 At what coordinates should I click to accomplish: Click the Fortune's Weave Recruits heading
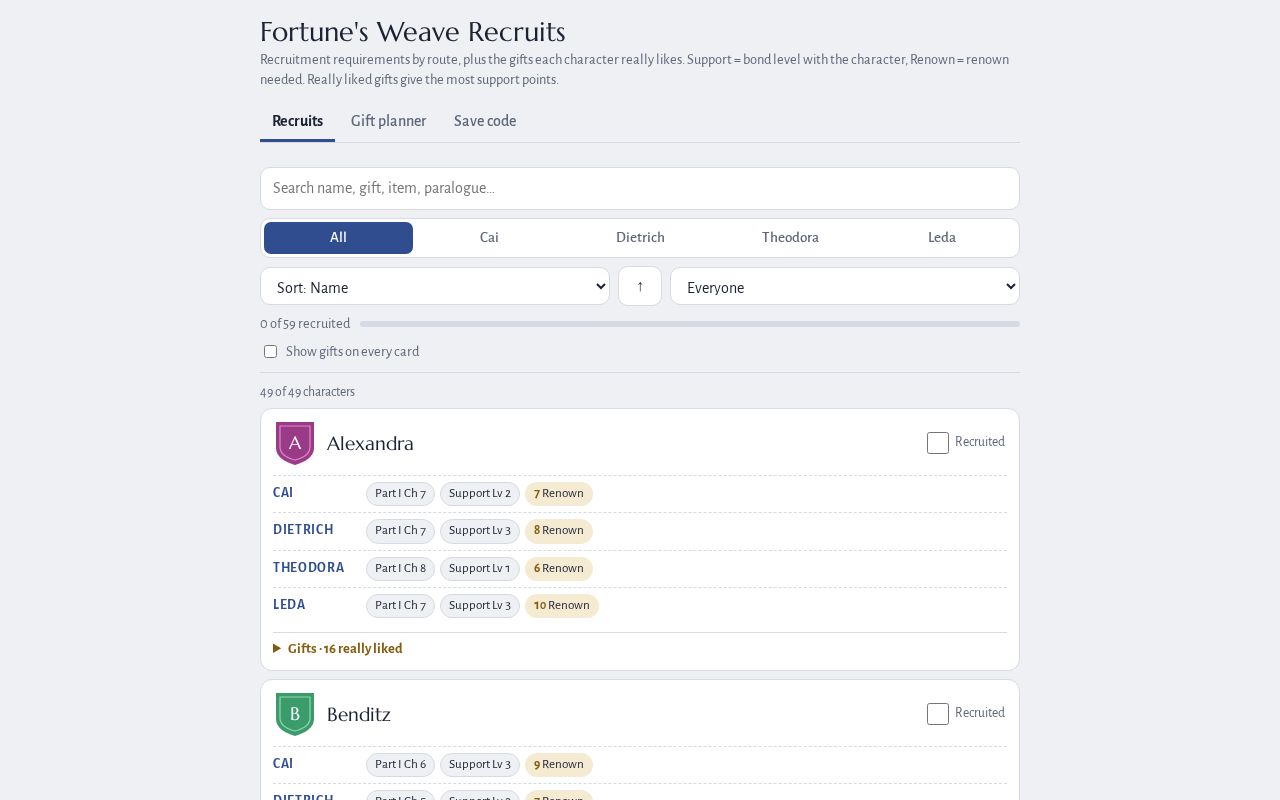pyautogui.click(x=413, y=32)
